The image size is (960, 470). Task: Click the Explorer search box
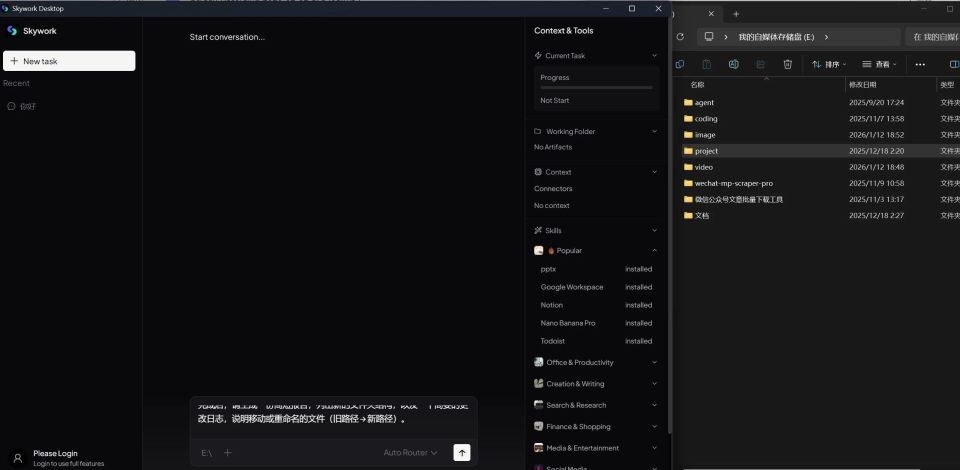932,37
